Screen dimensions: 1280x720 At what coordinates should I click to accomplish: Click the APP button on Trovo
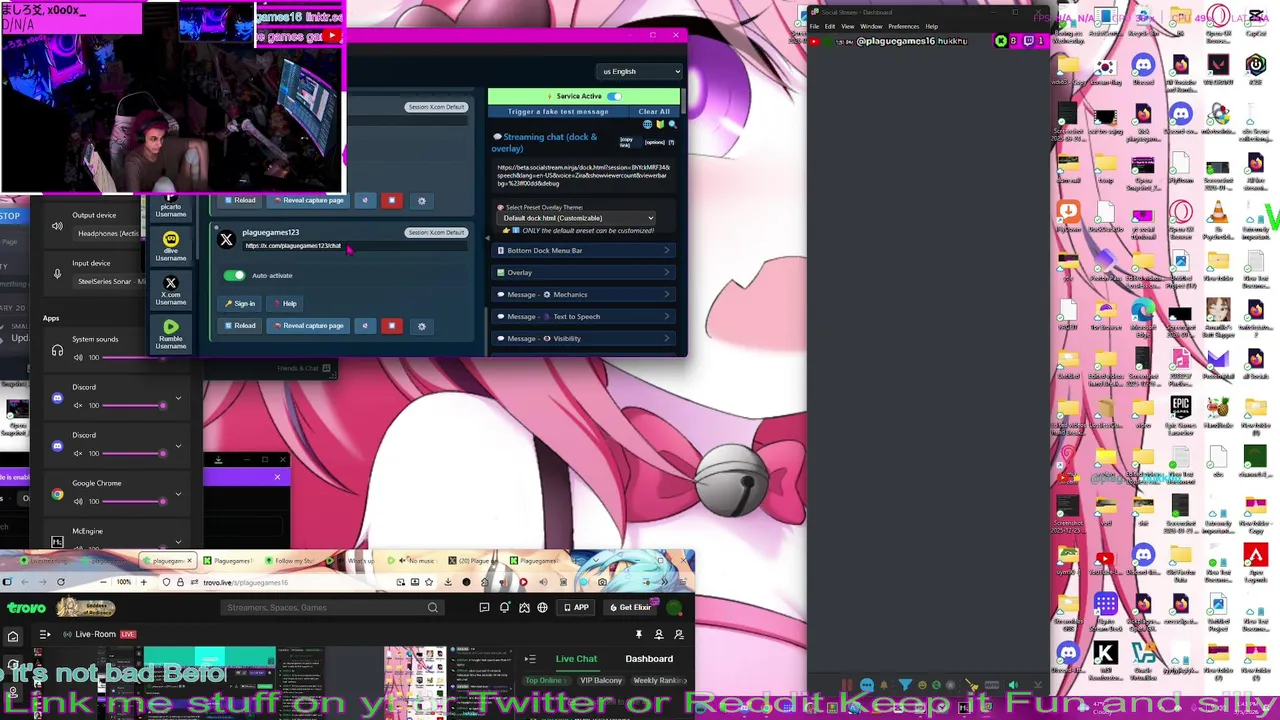point(576,607)
